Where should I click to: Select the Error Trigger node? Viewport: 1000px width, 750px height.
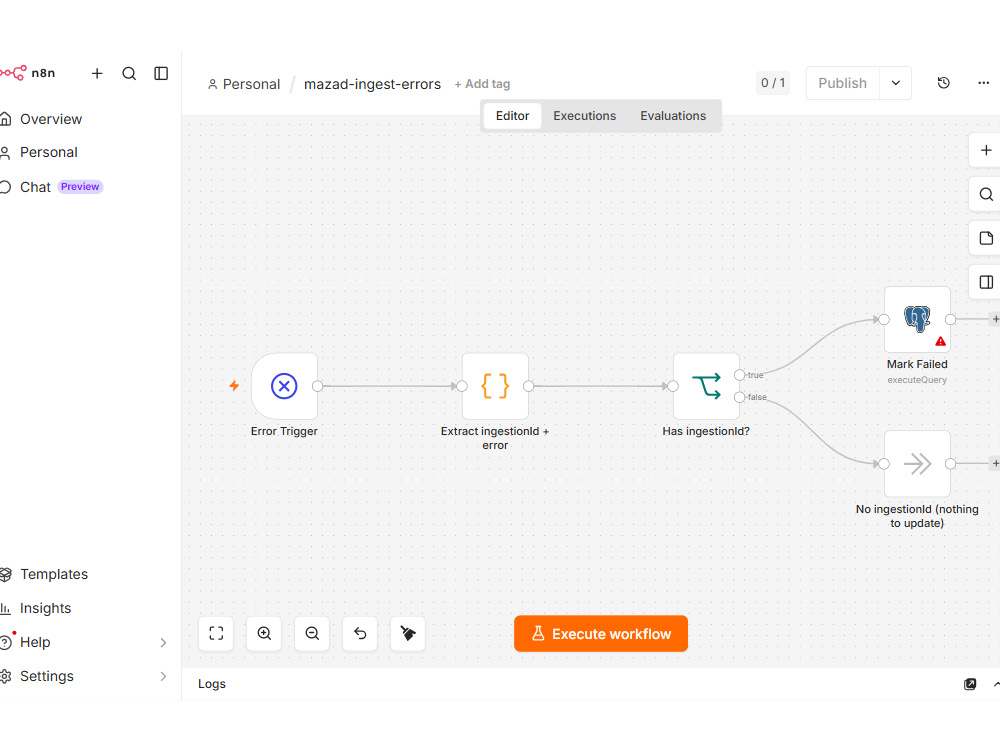(284, 386)
